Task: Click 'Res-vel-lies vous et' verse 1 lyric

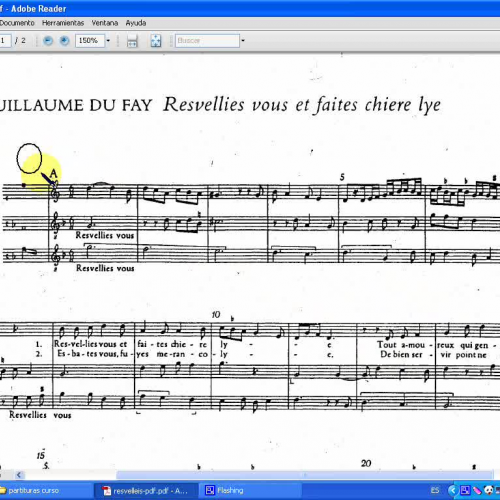Action: click(x=91, y=344)
